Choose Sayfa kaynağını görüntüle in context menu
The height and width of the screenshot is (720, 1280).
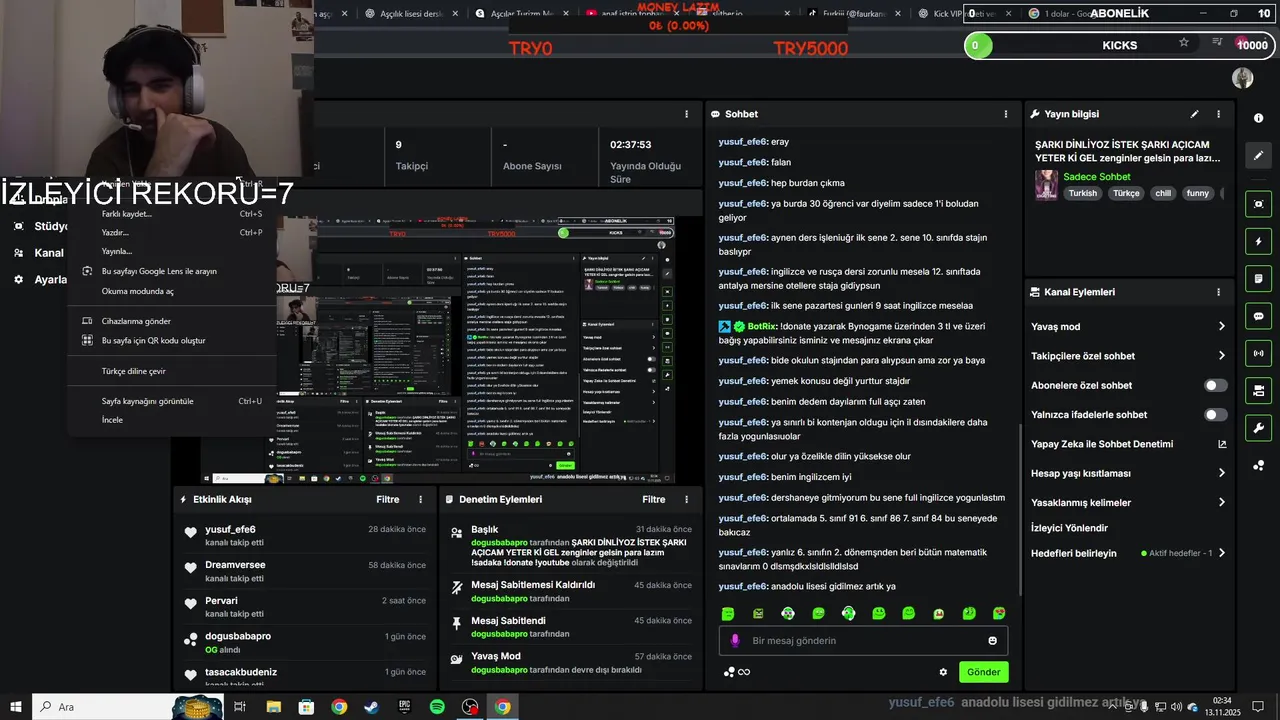coord(172,401)
